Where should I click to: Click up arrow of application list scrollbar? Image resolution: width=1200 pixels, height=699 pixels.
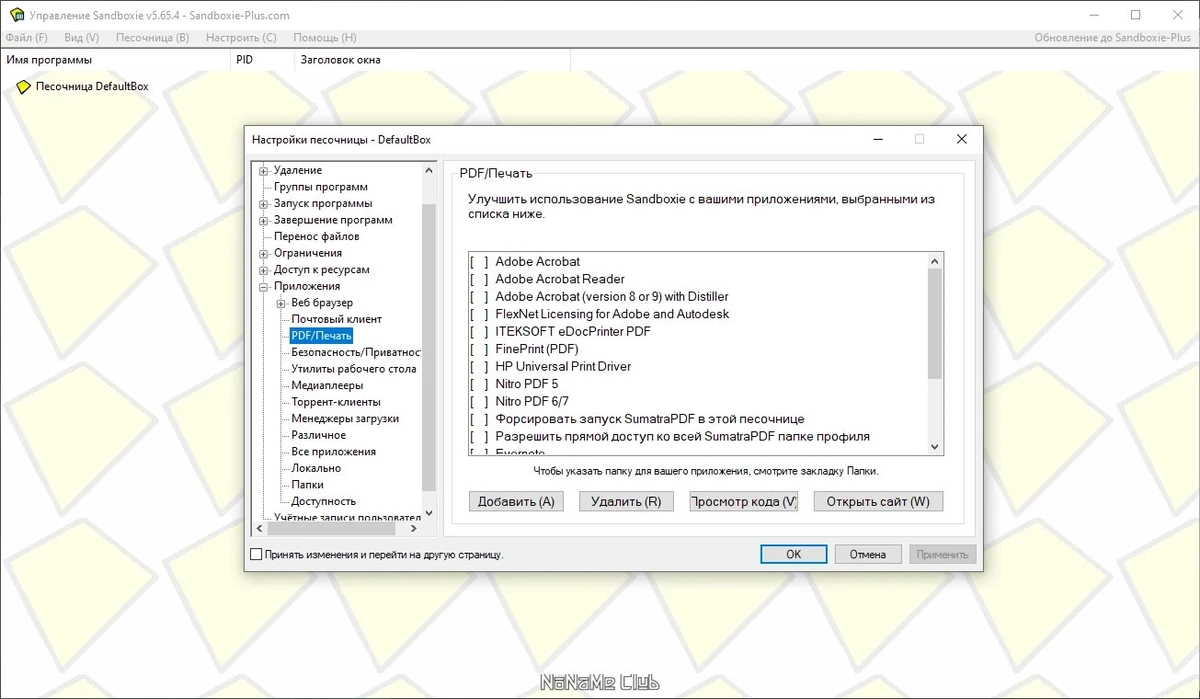[935, 261]
